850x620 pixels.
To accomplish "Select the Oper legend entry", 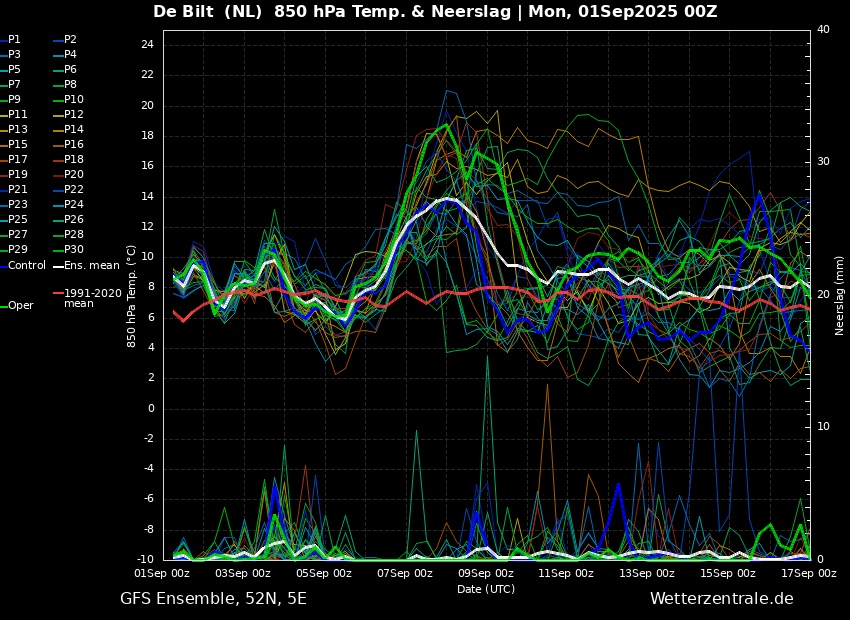I will pyautogui.click(x=21, y=306).
